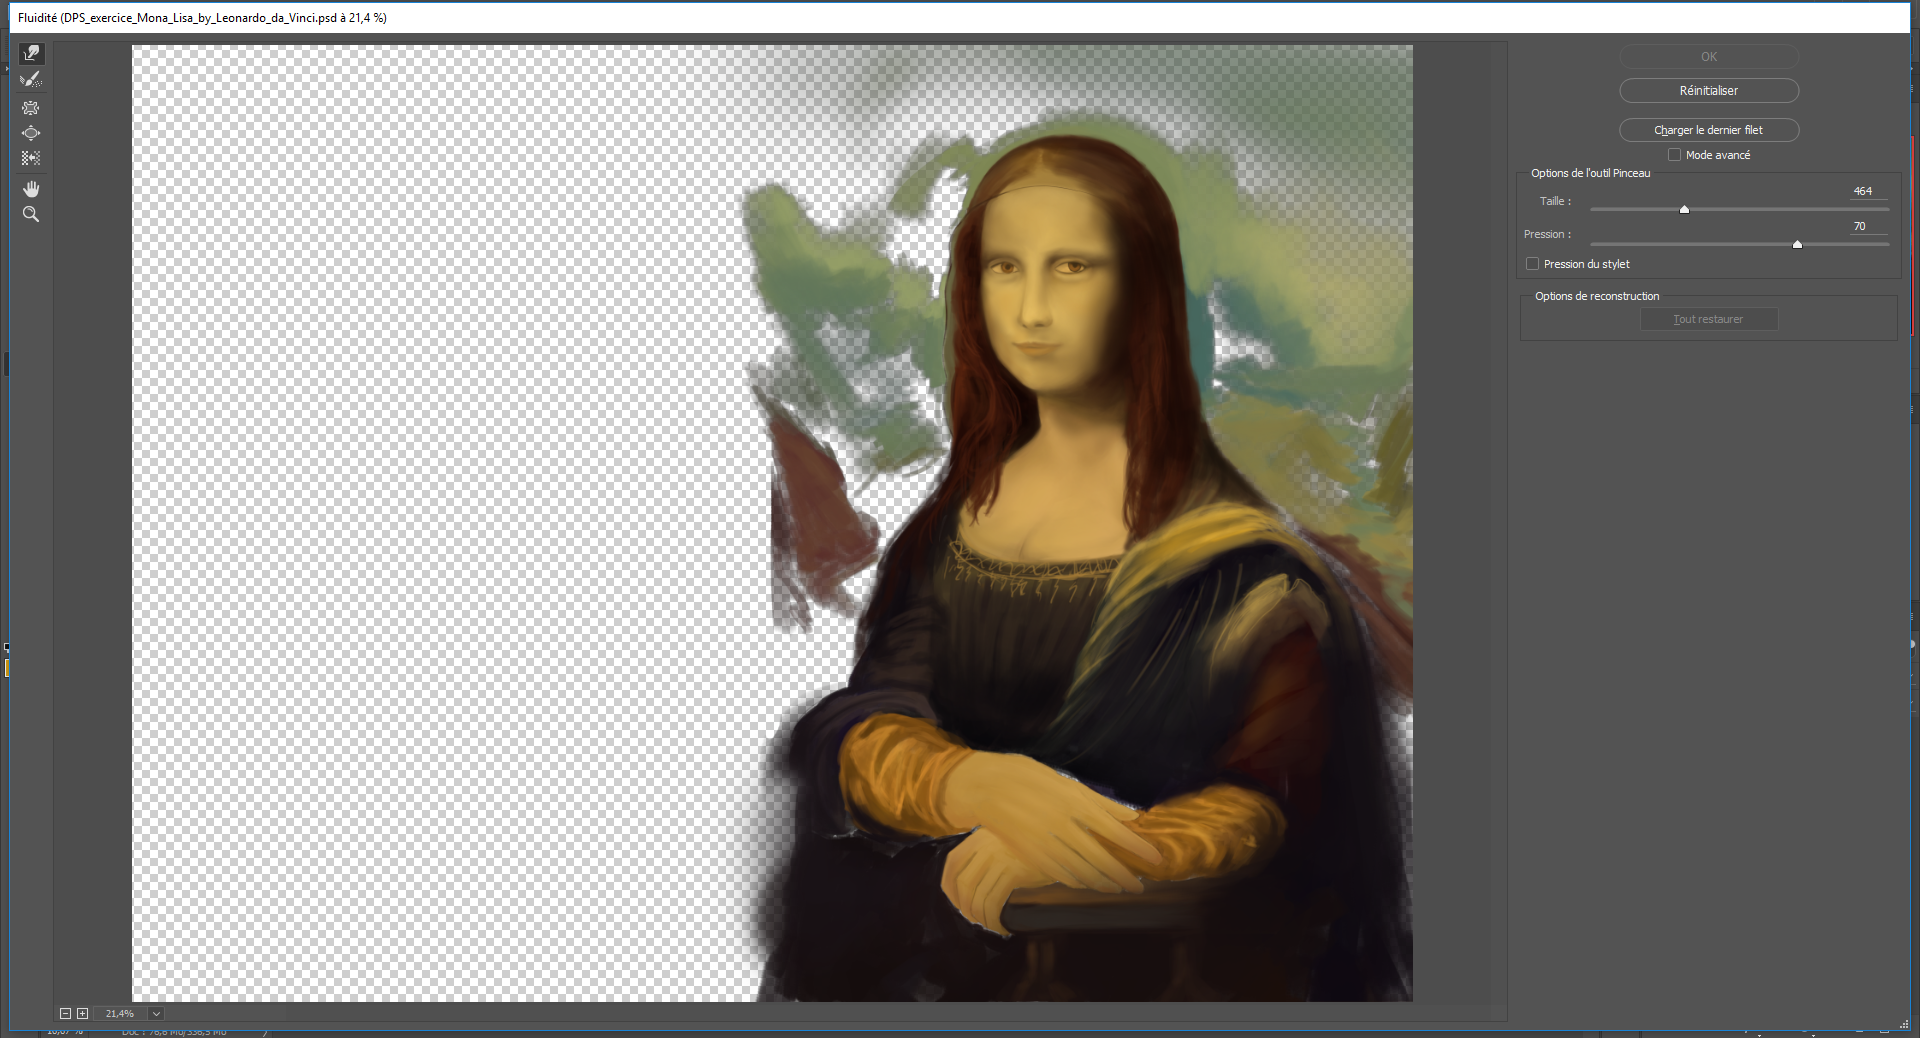Select the Zoom tool
The height and width of the screenshot is (1038, 1920).
[x=31, y=214]
